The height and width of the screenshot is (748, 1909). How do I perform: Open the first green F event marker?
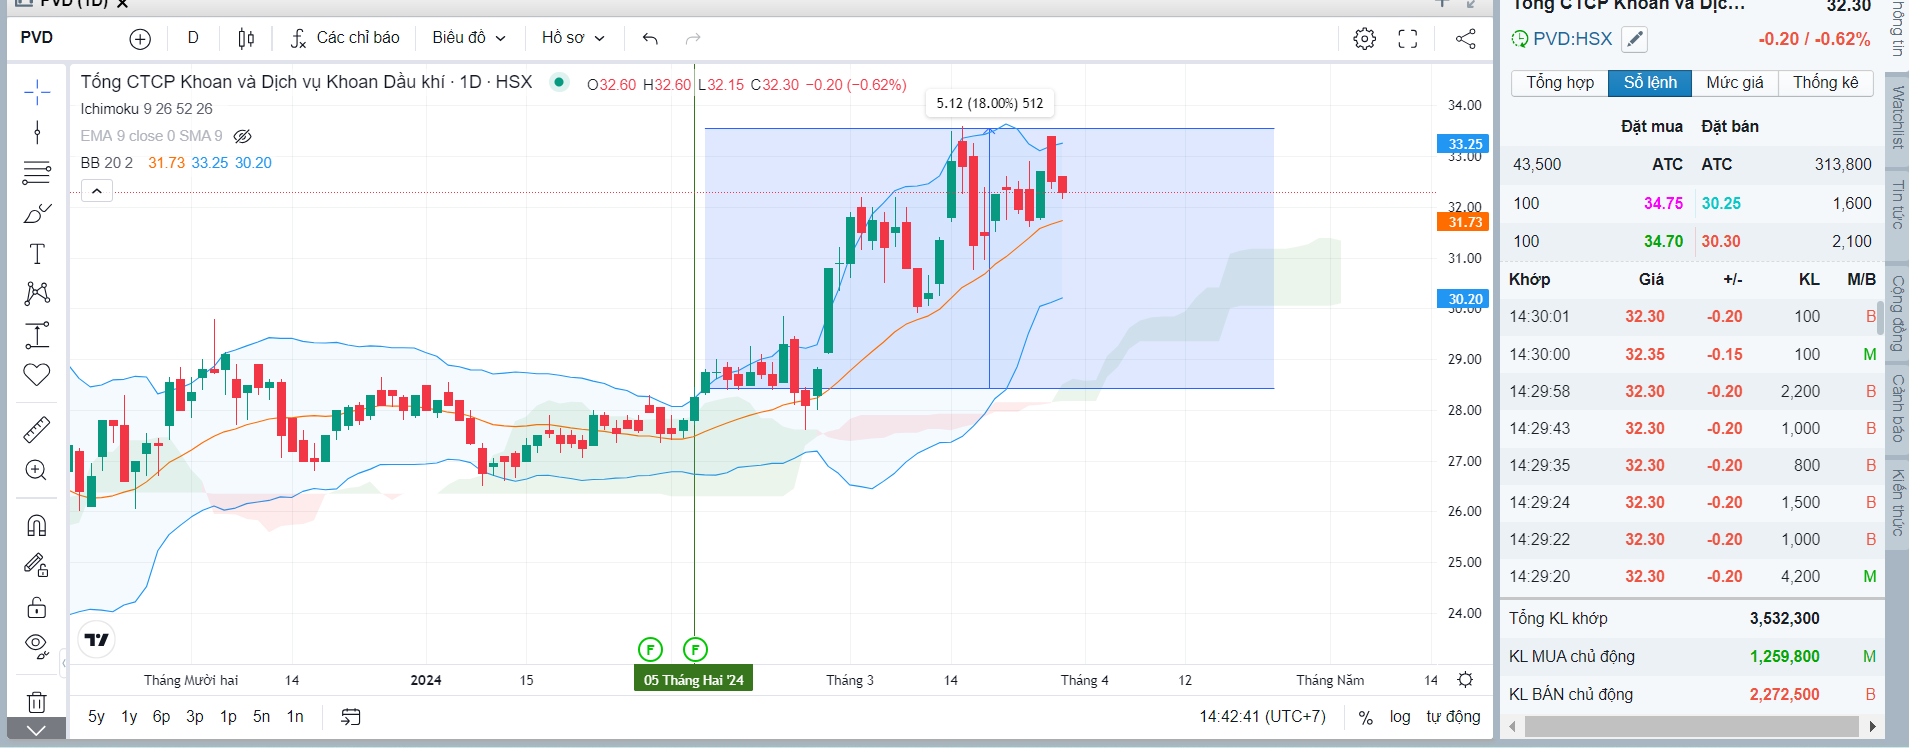[650, 650]
